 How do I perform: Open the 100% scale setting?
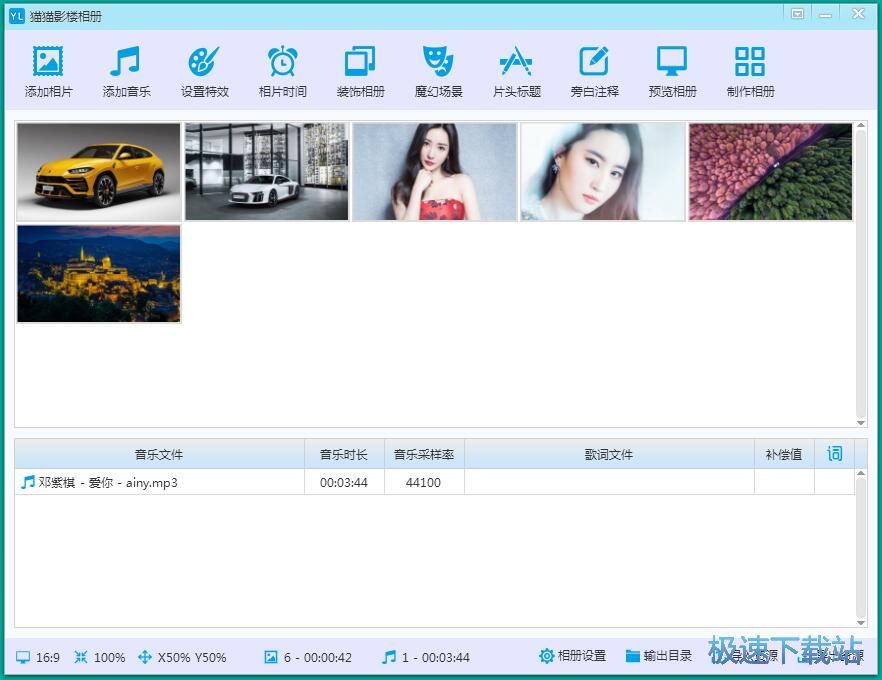pos(99,657)
